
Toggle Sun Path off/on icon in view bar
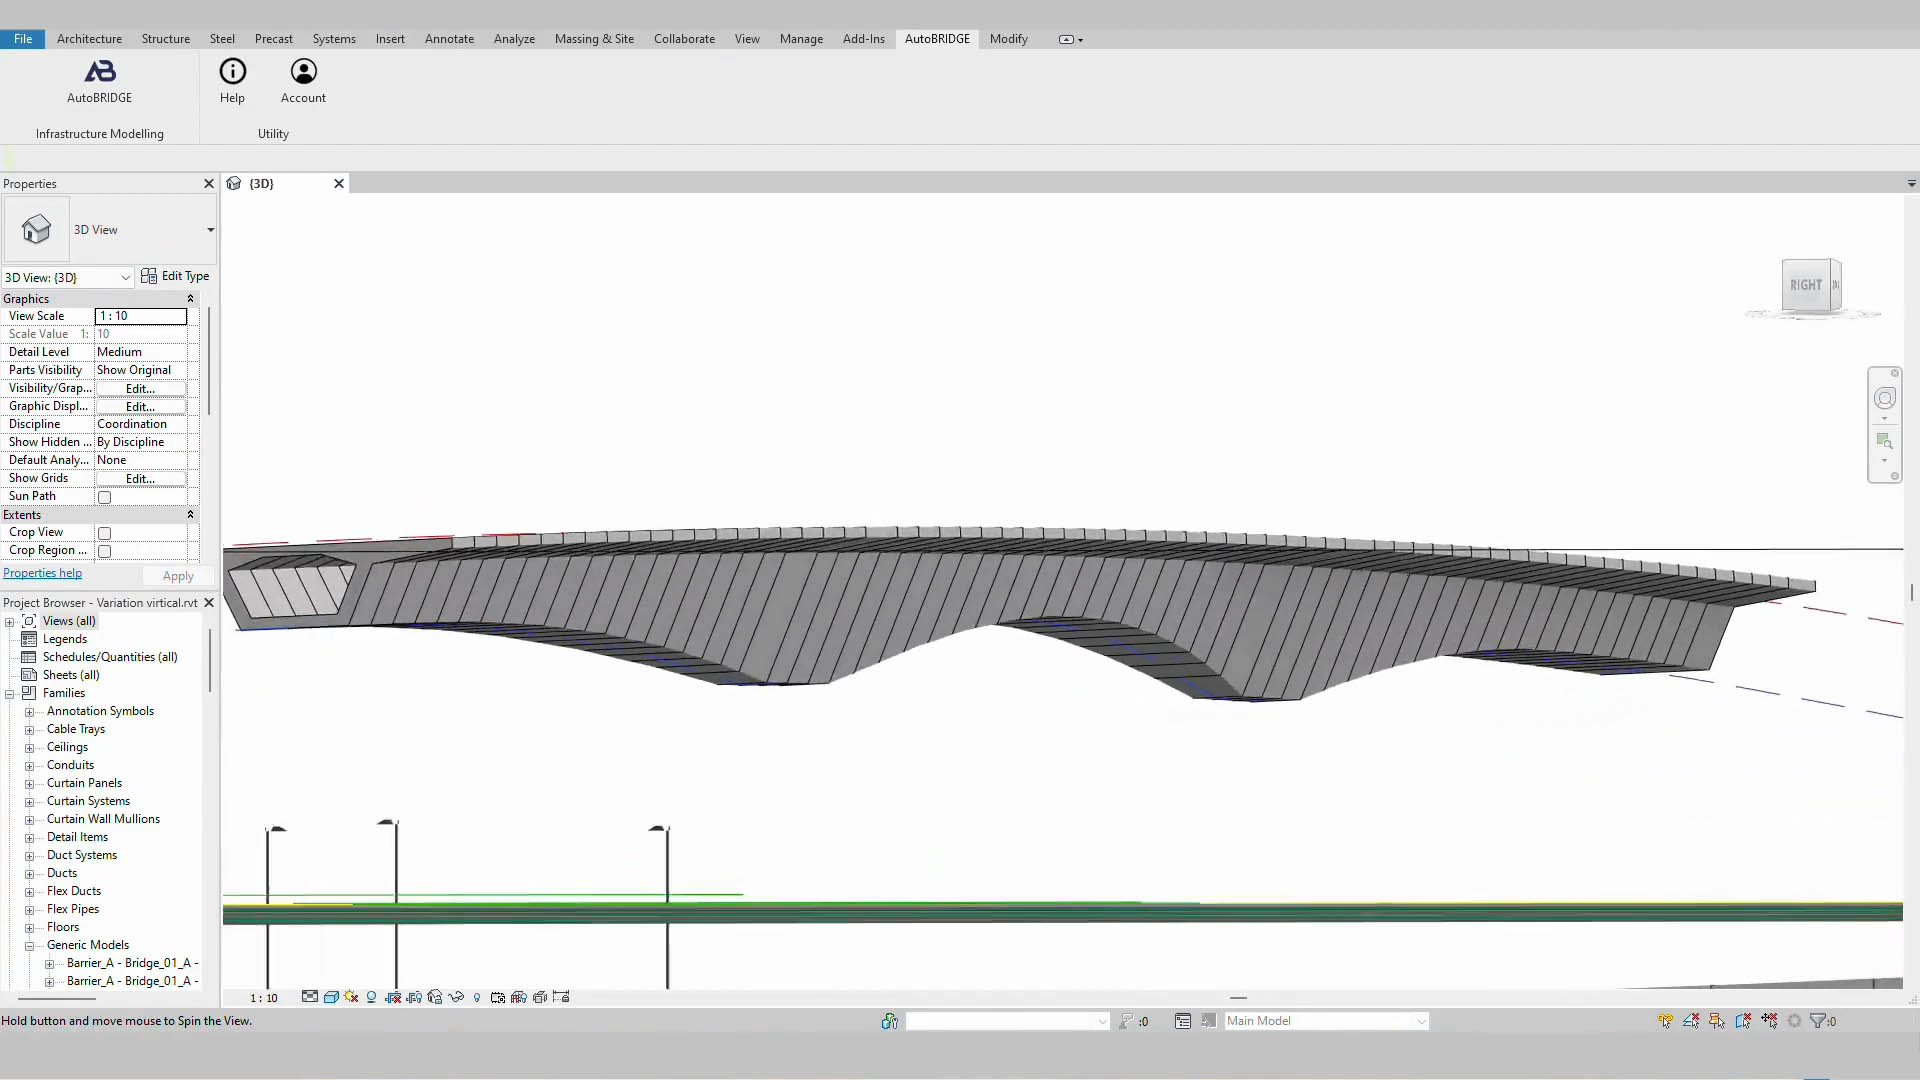[351, 996]
